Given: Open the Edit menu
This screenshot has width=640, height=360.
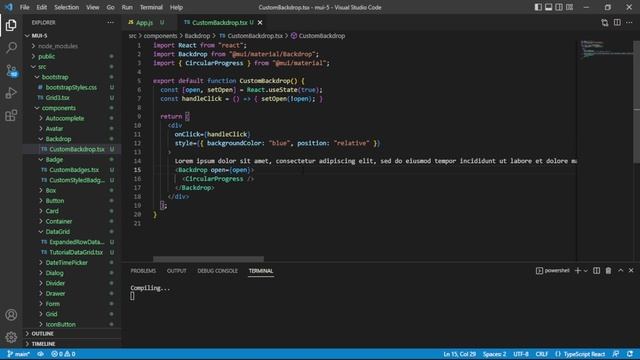Looking at the screenshot, I should tap(41, 7).
